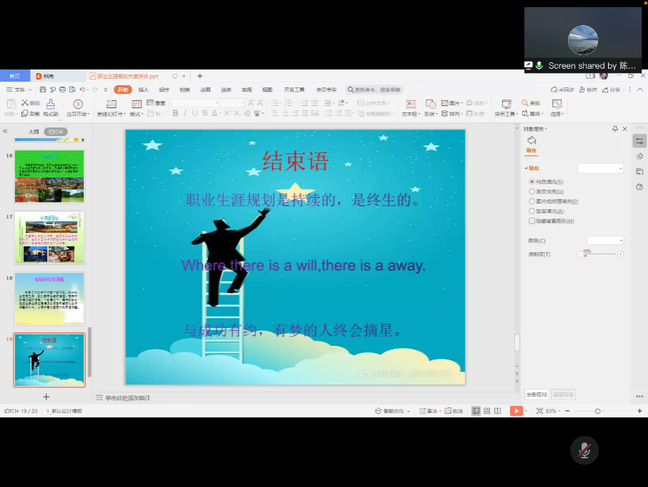The width and height of the screenshot is (648, 487).
Task: Open help icon in right sidebar
Action: point(639,189)
